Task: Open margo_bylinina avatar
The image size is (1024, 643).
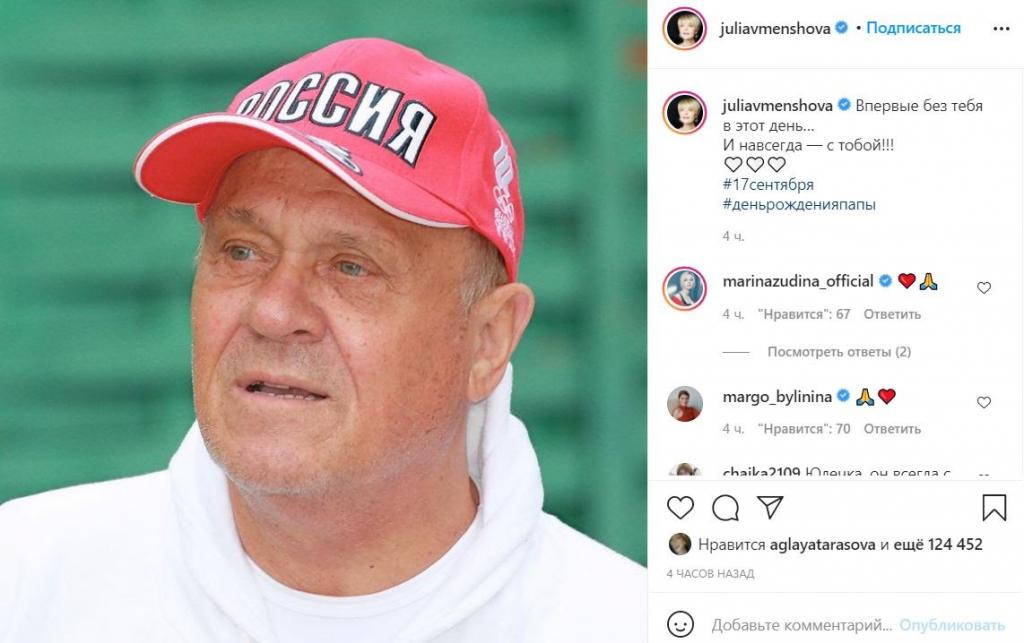Action: (x=684, y=403)
